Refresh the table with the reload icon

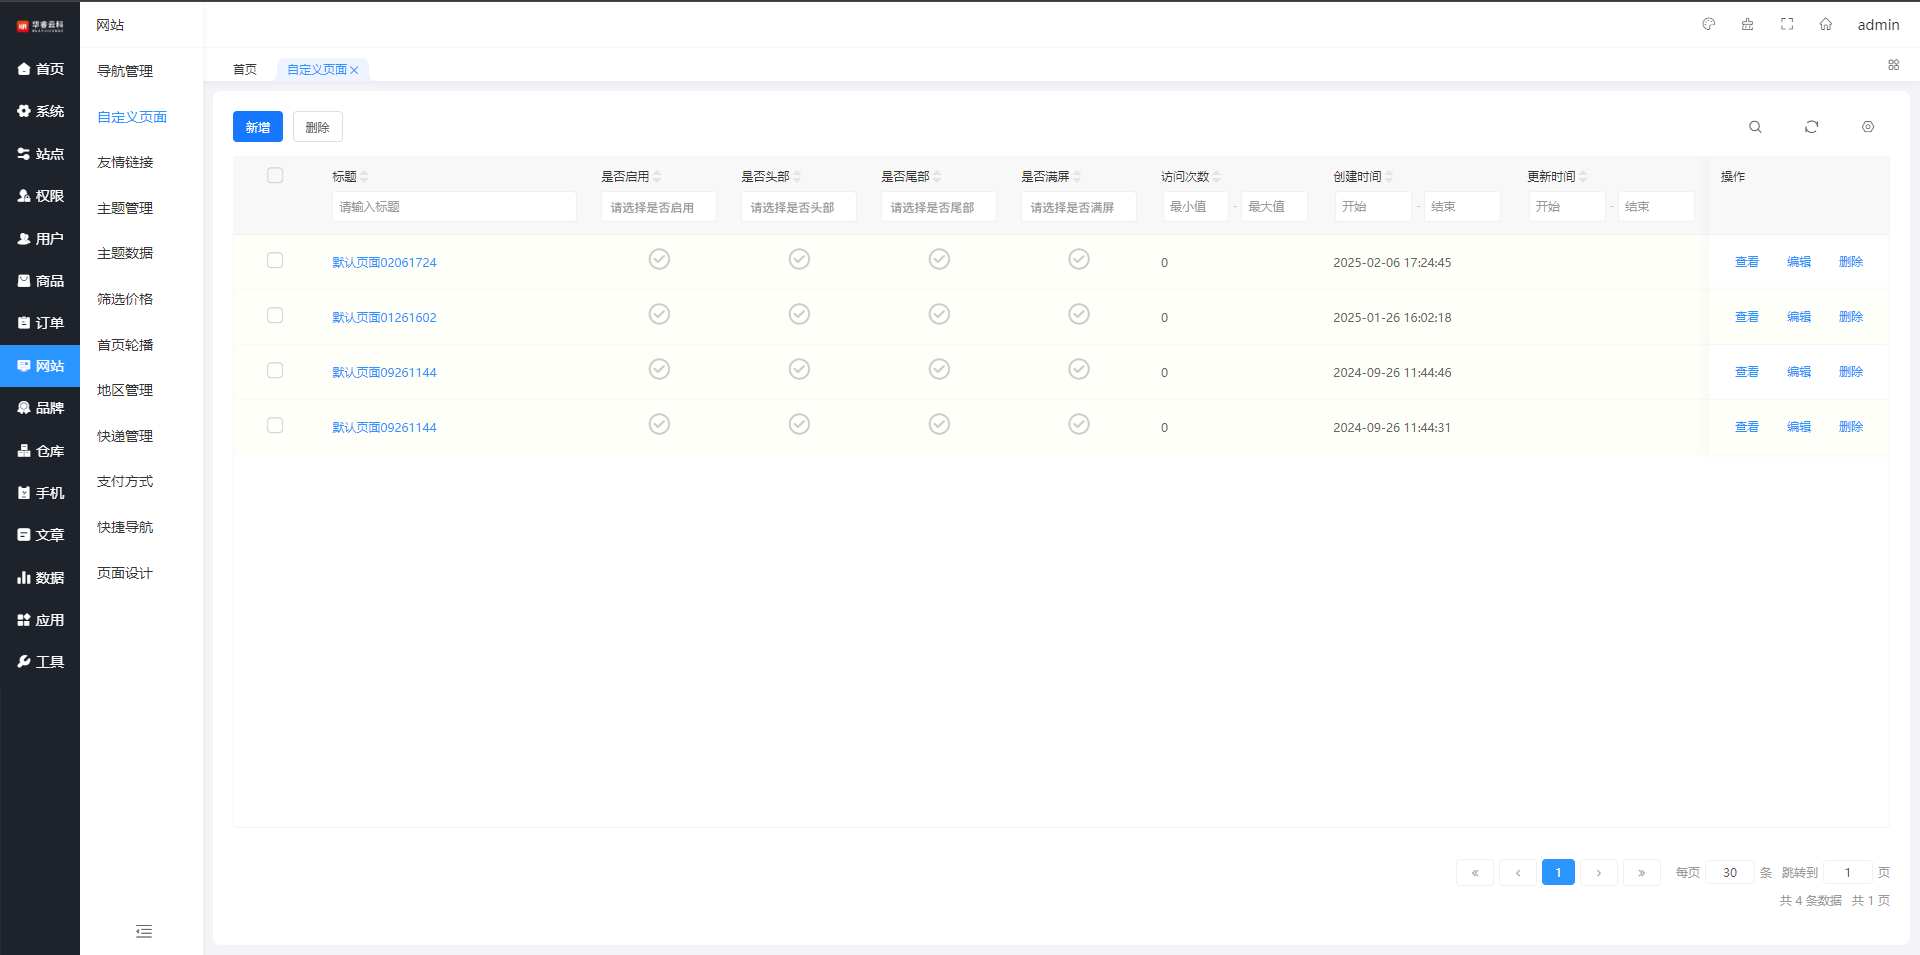[x=1811, y=127]
